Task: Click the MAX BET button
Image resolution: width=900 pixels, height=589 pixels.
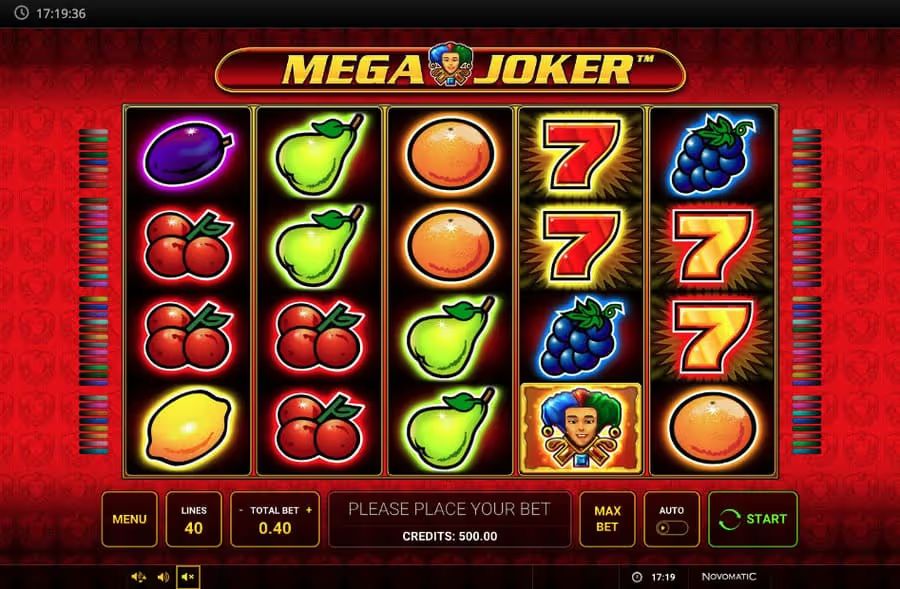Action: 607,519
